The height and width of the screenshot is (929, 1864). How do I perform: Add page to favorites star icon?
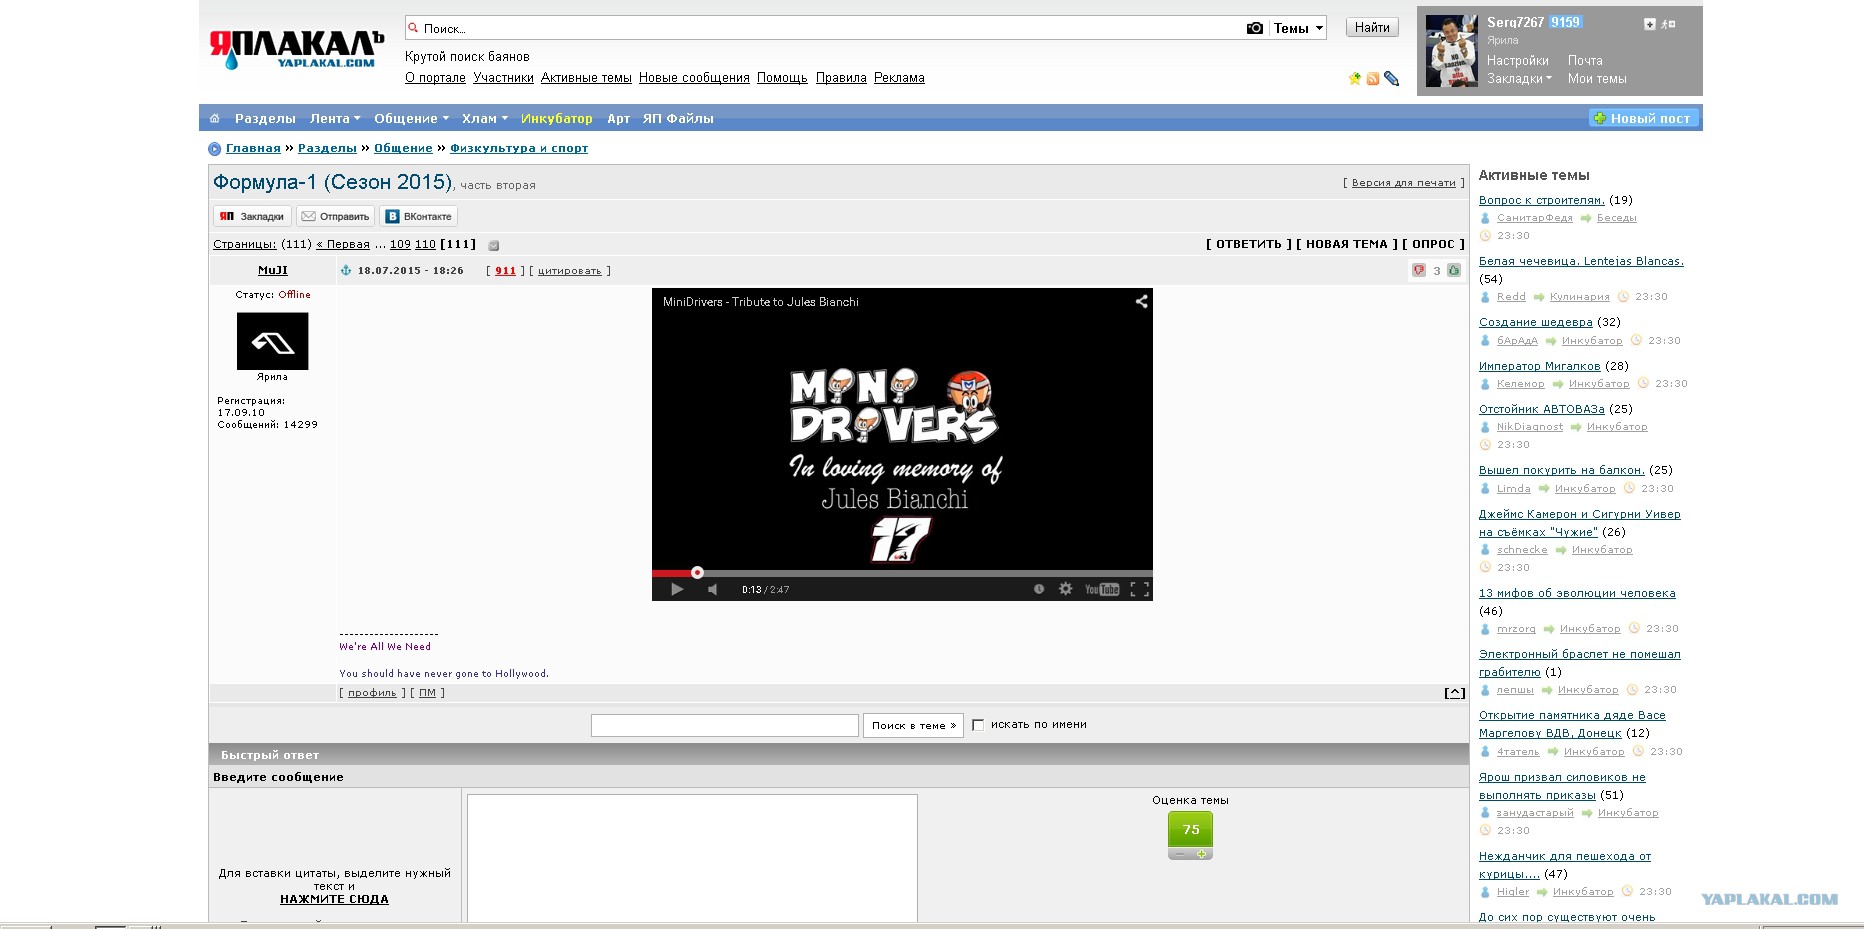coord(1355,78)
